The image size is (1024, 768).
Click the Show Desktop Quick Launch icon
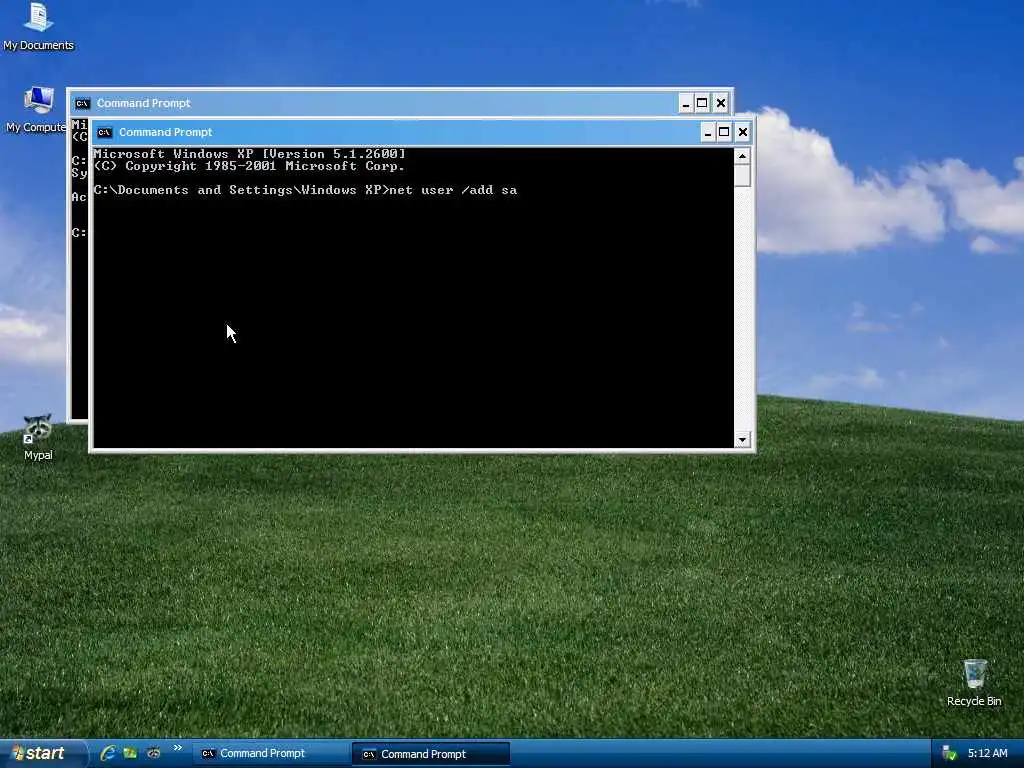(x=130, y=753)
